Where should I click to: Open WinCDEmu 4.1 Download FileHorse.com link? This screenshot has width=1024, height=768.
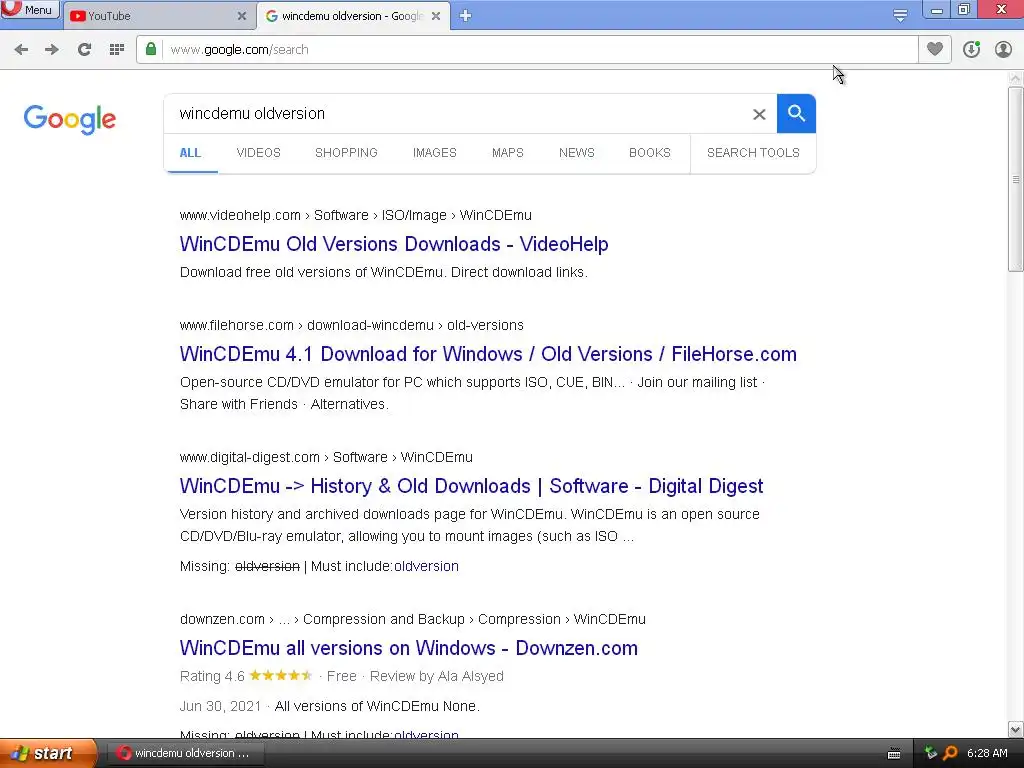[488, 354]
